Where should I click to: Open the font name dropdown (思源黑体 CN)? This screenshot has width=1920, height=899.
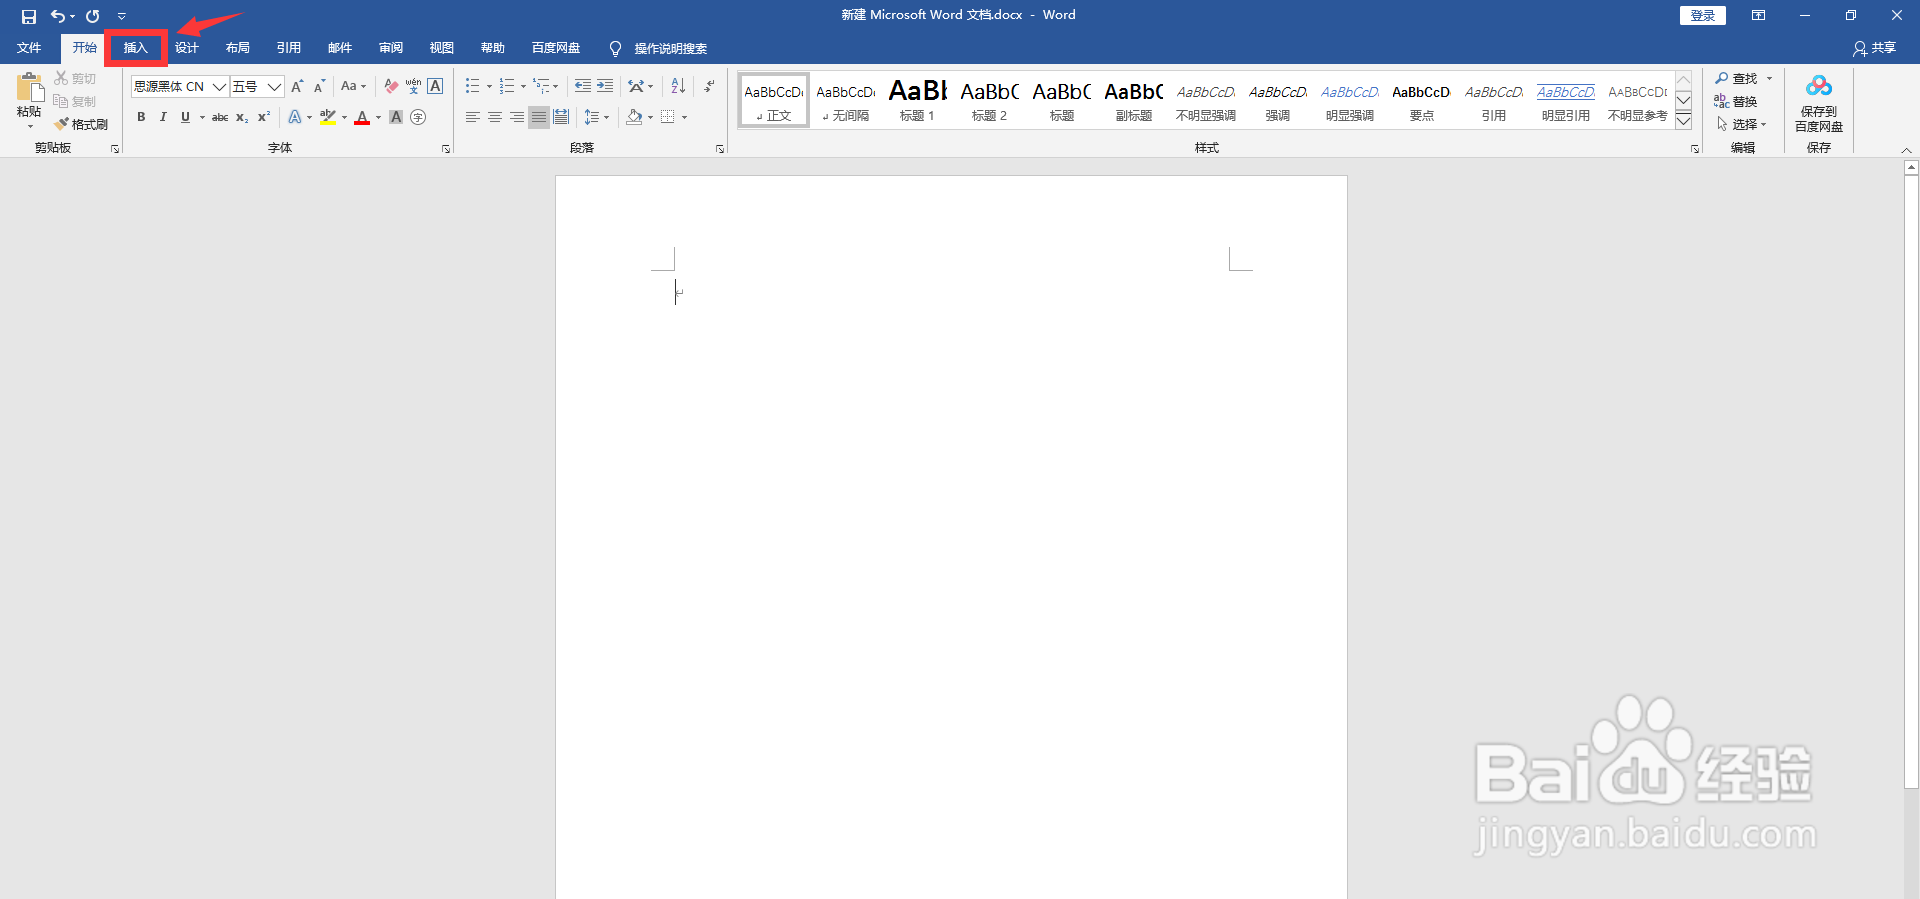pos(219,86)
